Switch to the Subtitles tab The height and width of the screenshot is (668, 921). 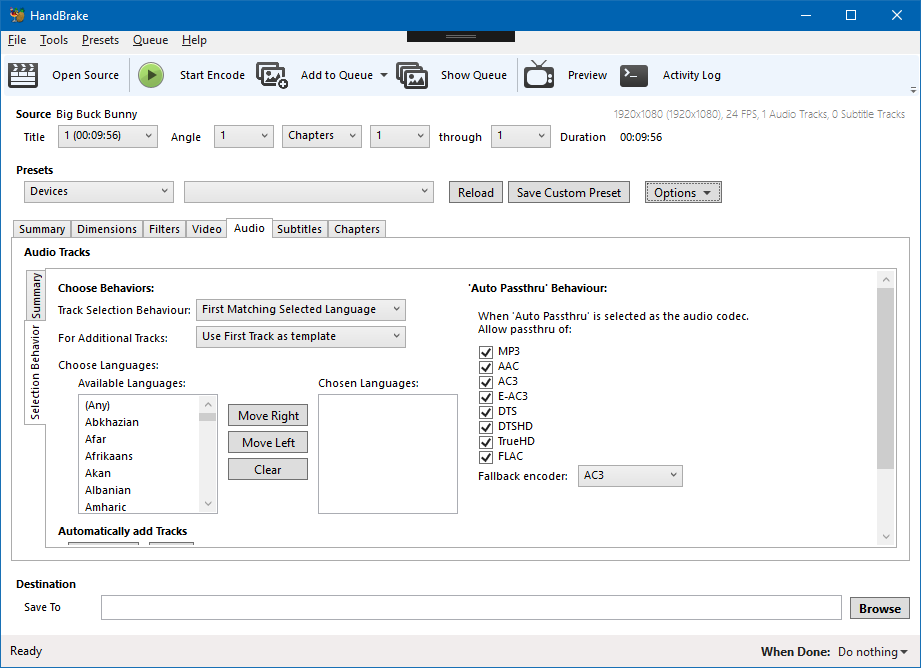click(x=300, y=229)
